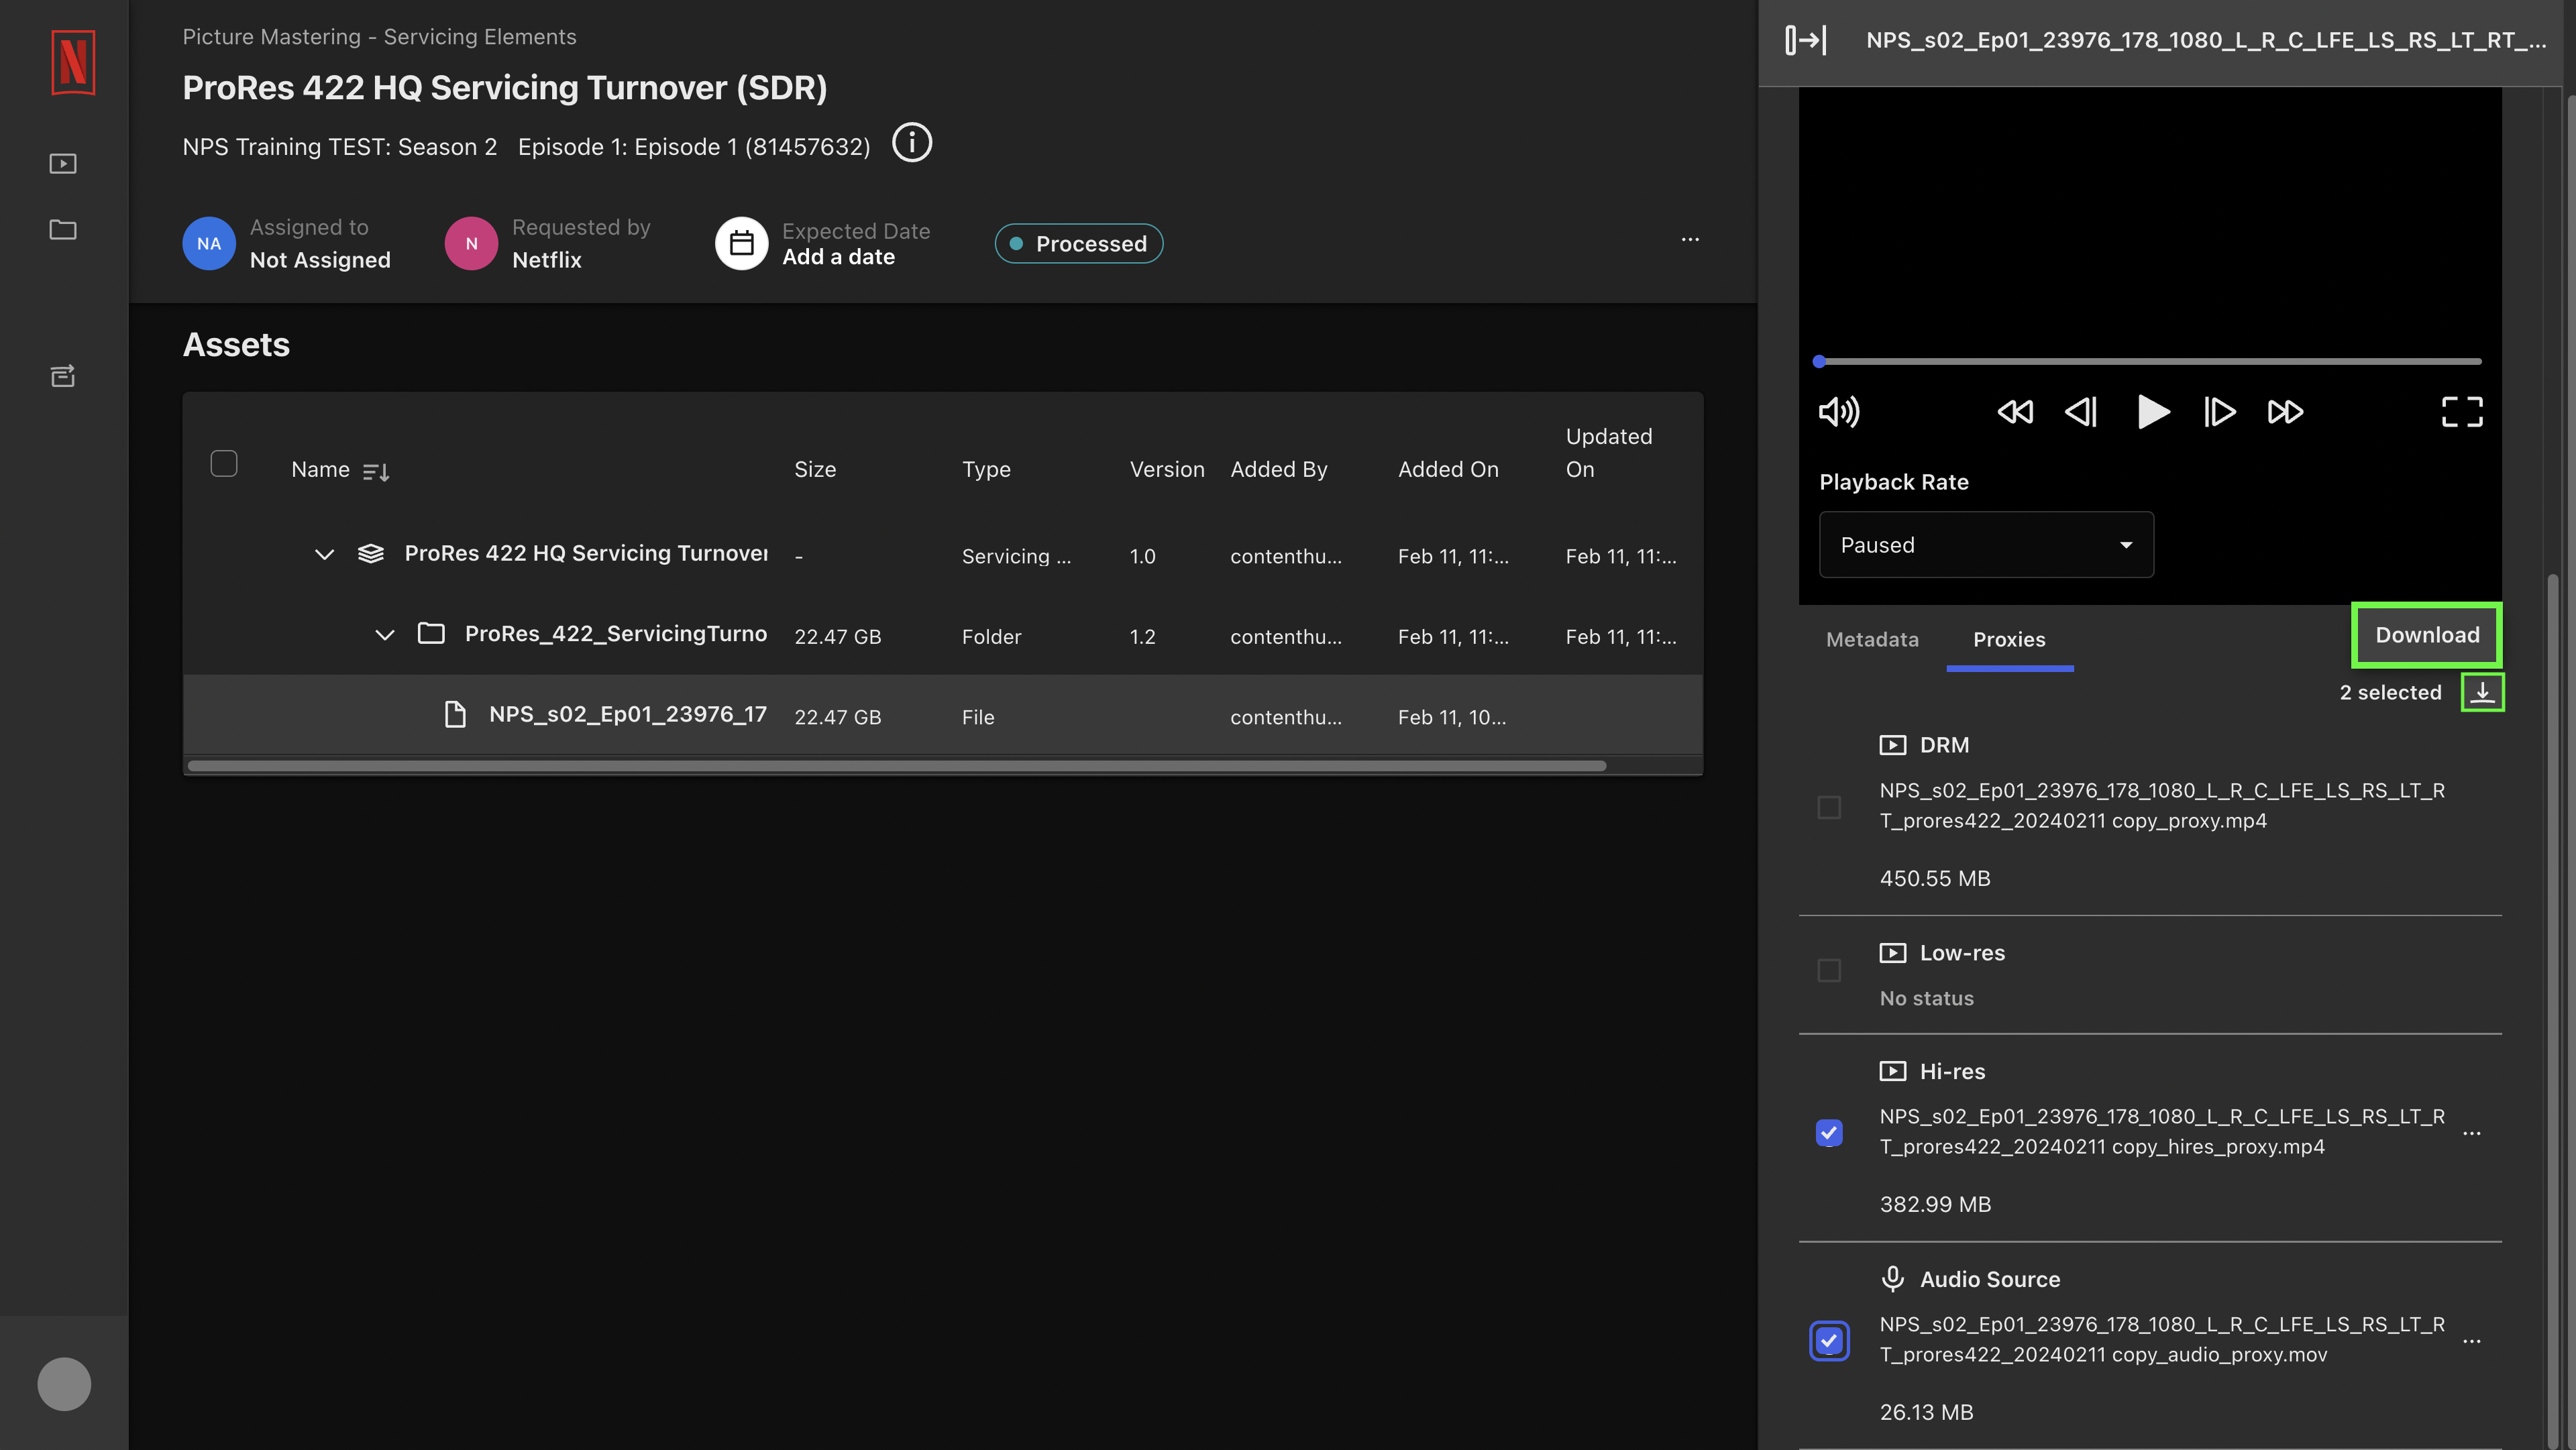The height and width of the screenshot is (1450, 2576).
Task: Click the Type column header
Action: 986,469
